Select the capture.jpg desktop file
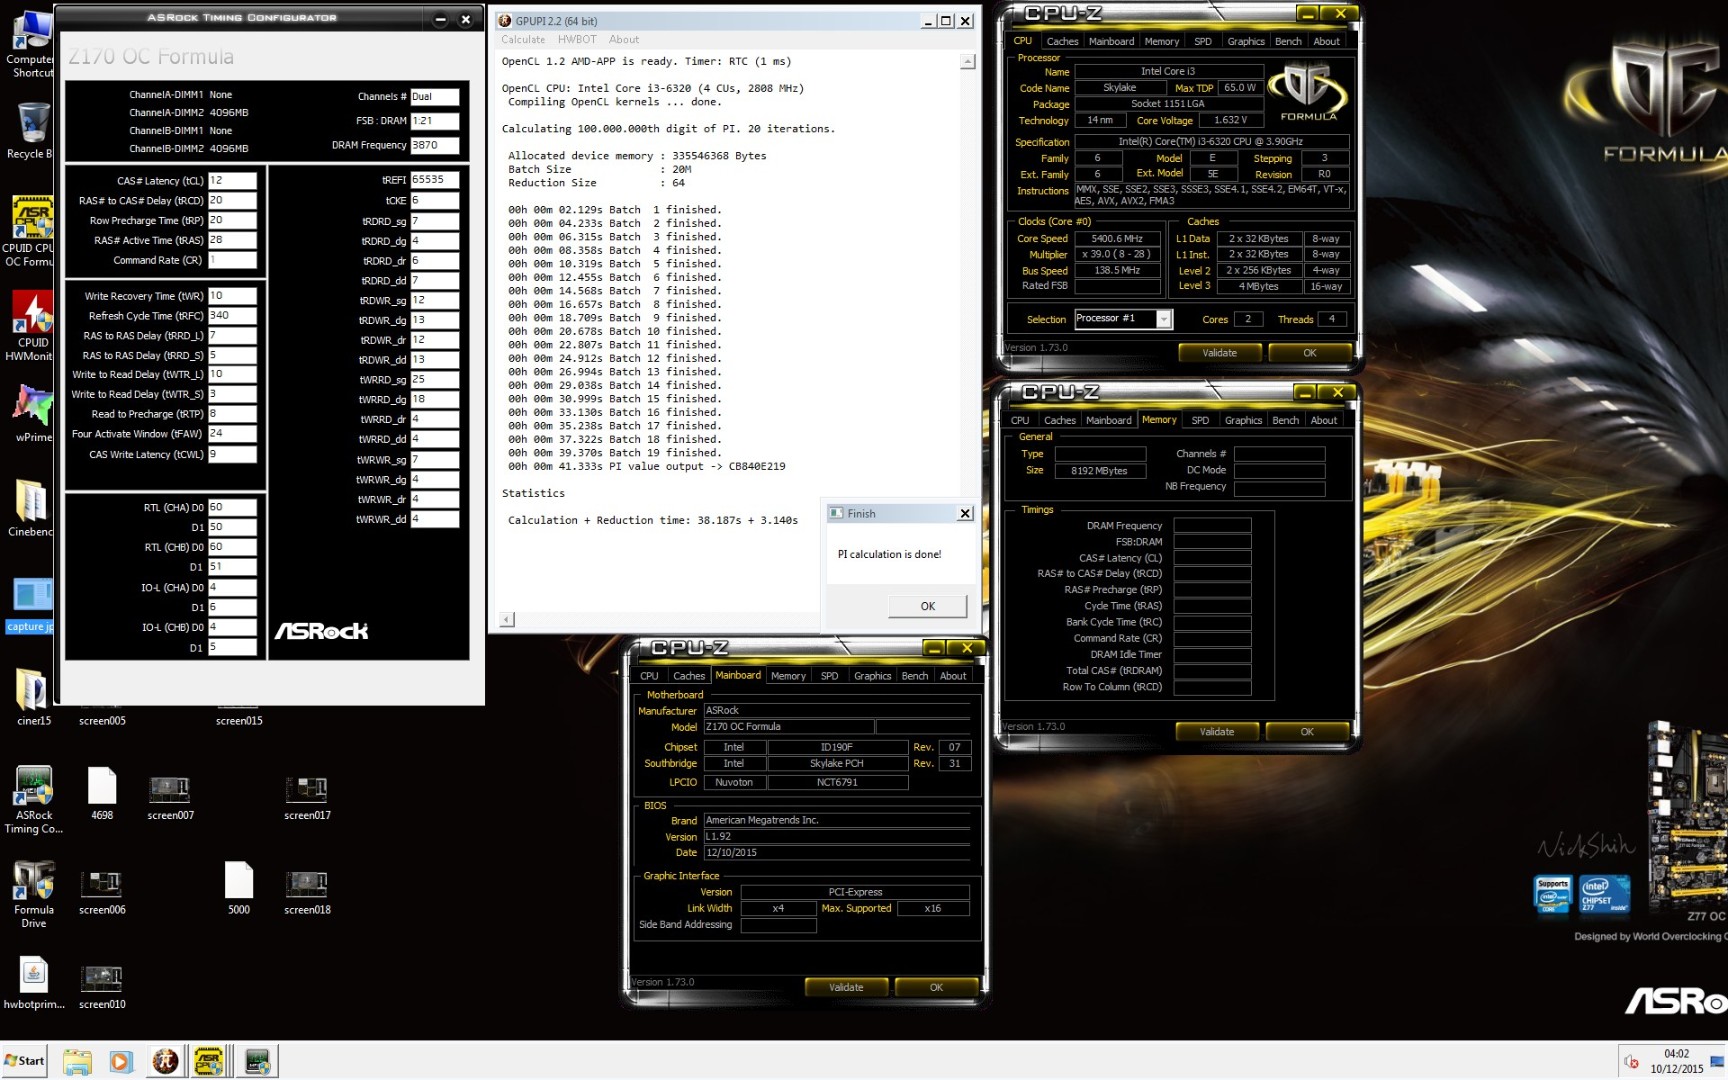This screenshot has width=1728, height=1080. click(32, 604)
